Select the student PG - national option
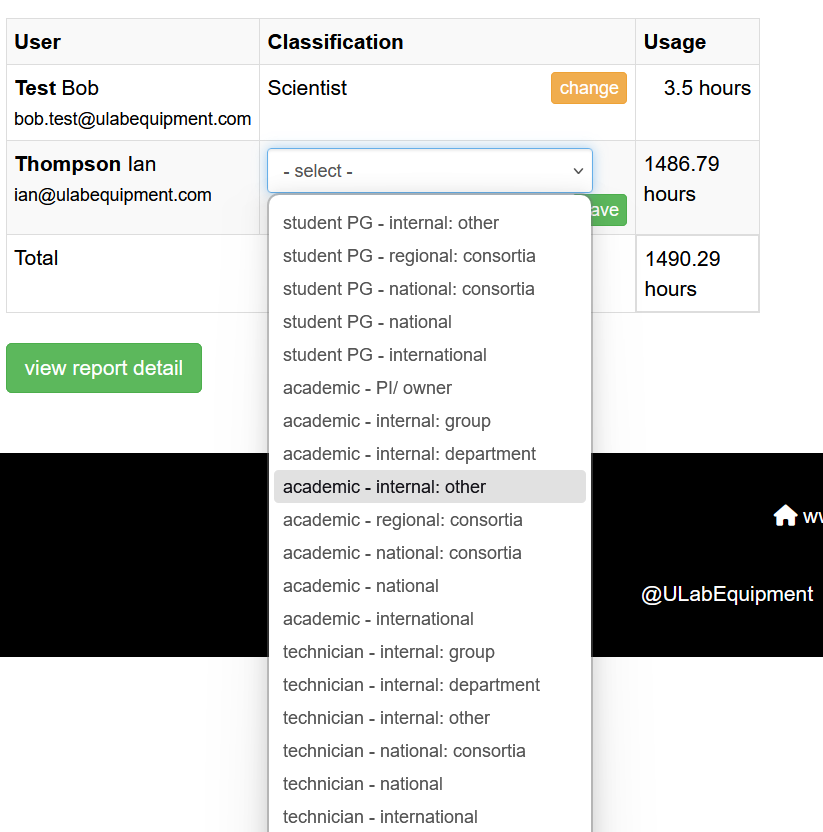 coord(430,322)
